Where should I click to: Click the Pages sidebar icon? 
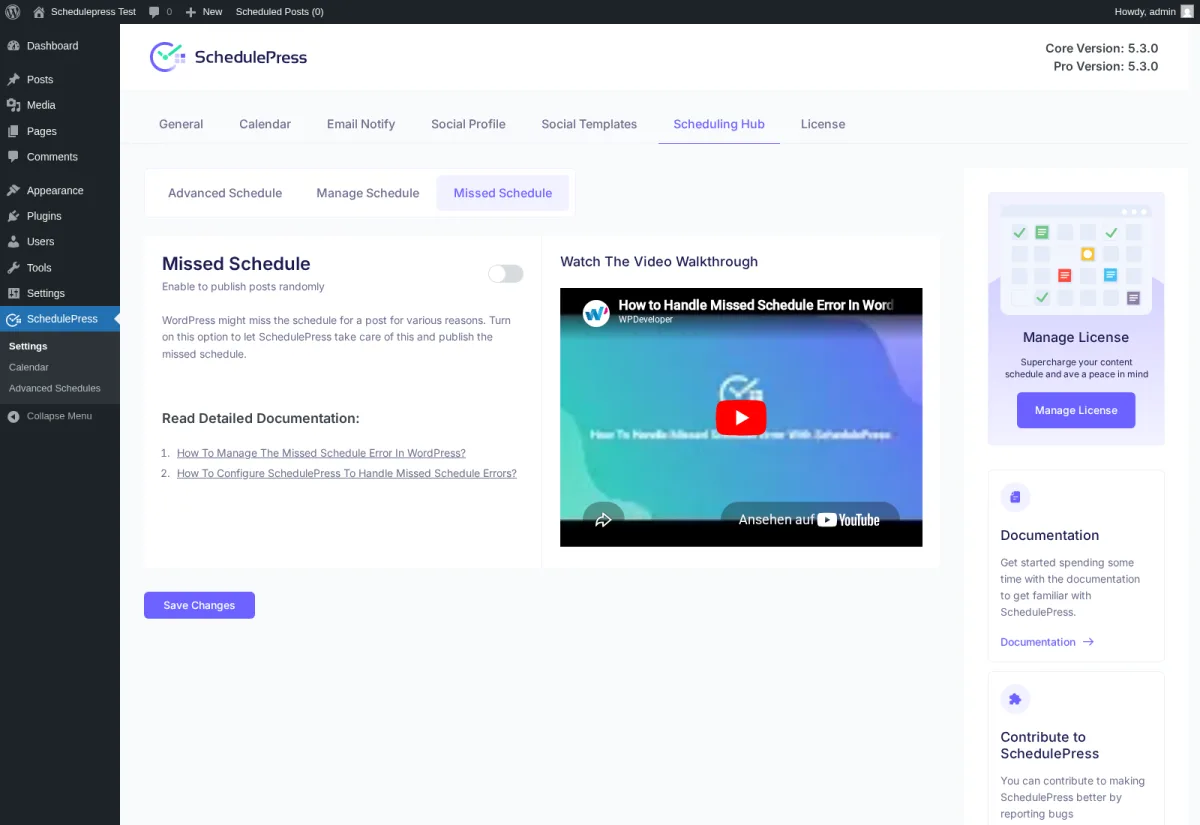point(13,131)
